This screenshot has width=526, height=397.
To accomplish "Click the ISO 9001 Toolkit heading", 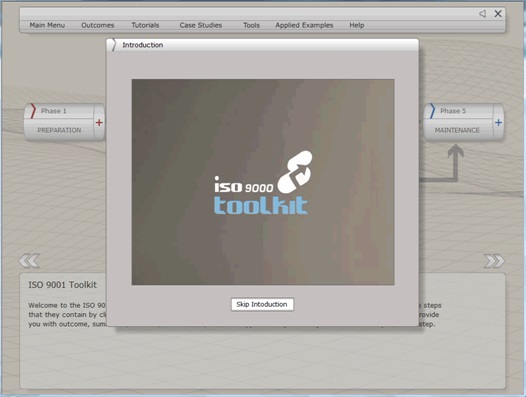I will (63, 285).
